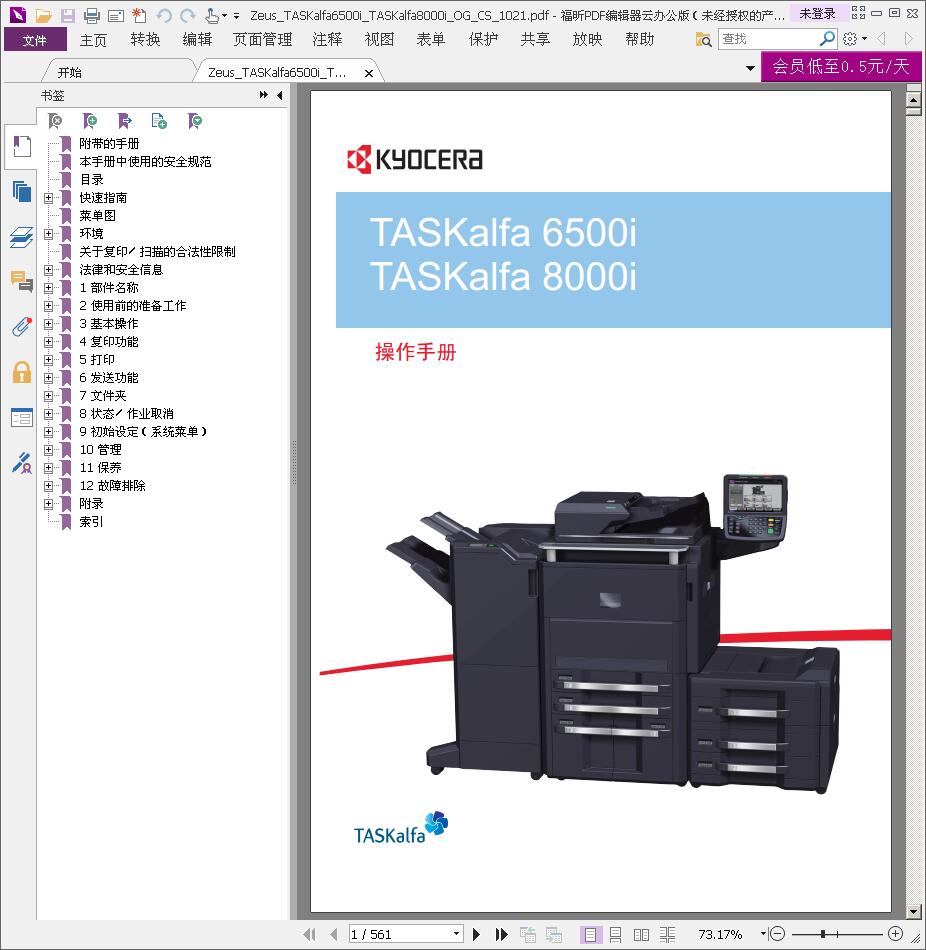Open the 菜单图 bookmark
This screenshot has width=926, height=950.
98,216
